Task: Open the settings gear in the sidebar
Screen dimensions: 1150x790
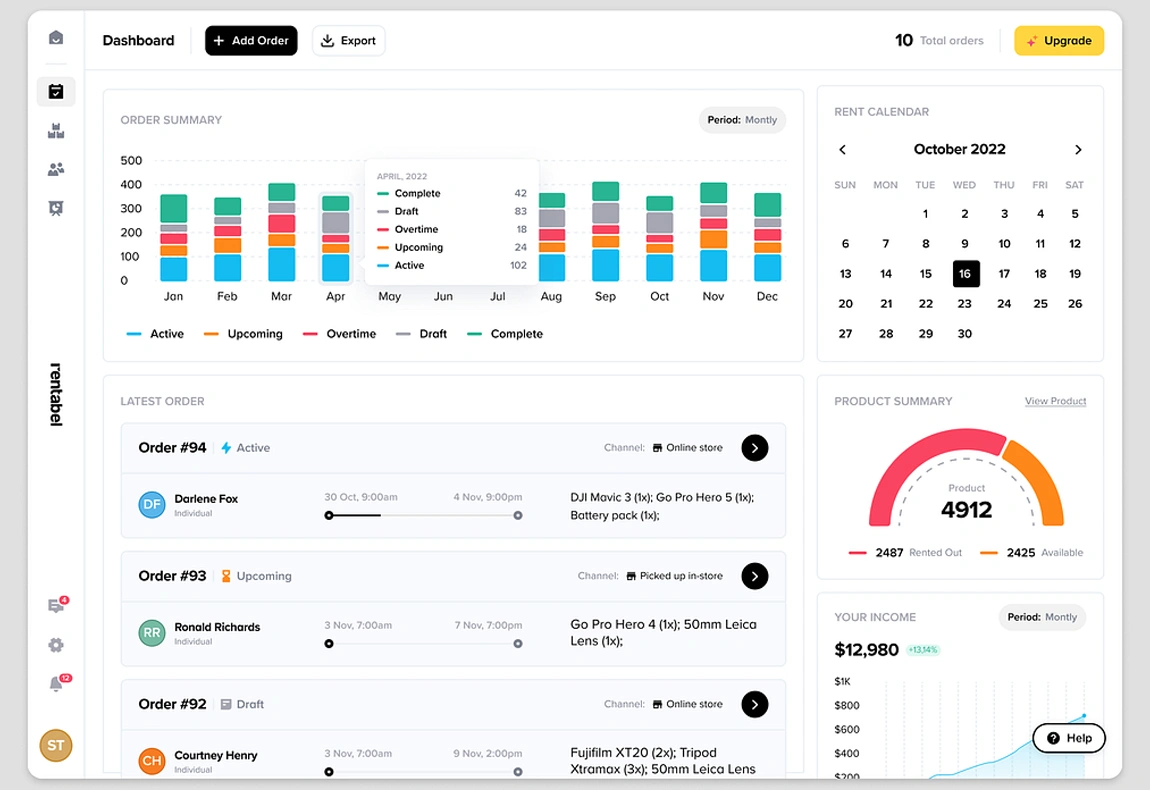Action: [x=56, y=644]
